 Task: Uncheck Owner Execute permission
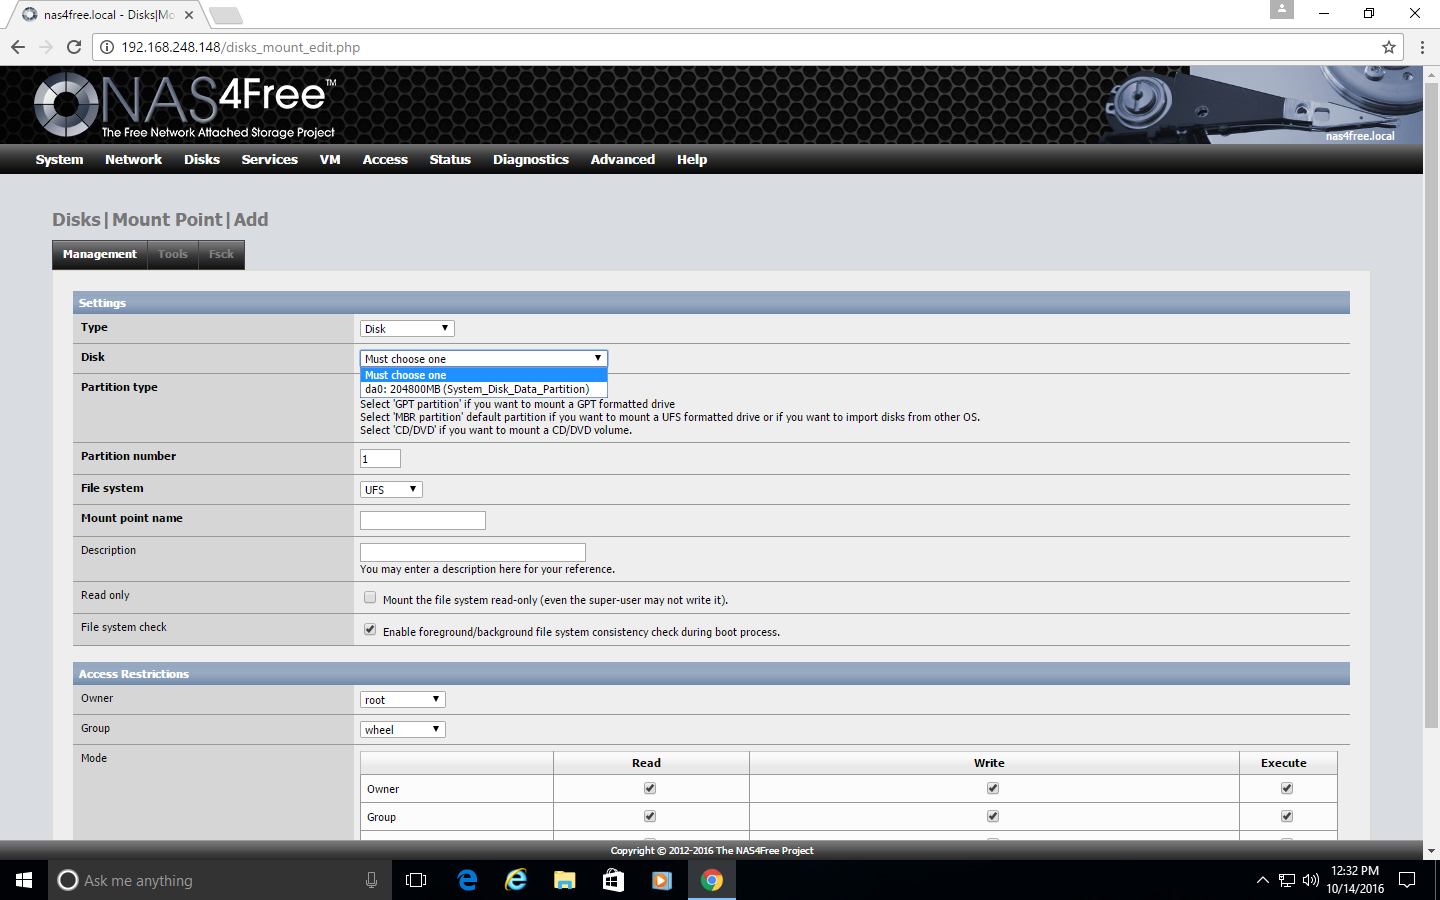(x=1286, y=788)
